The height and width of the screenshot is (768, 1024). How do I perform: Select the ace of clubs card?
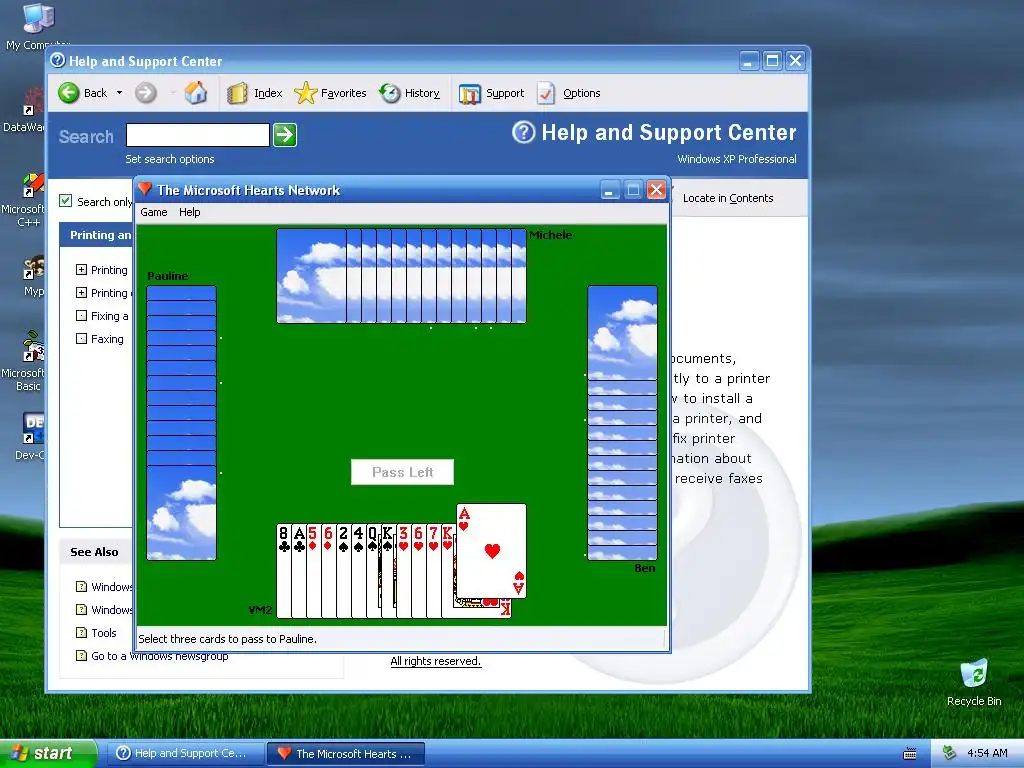point(298,570)
